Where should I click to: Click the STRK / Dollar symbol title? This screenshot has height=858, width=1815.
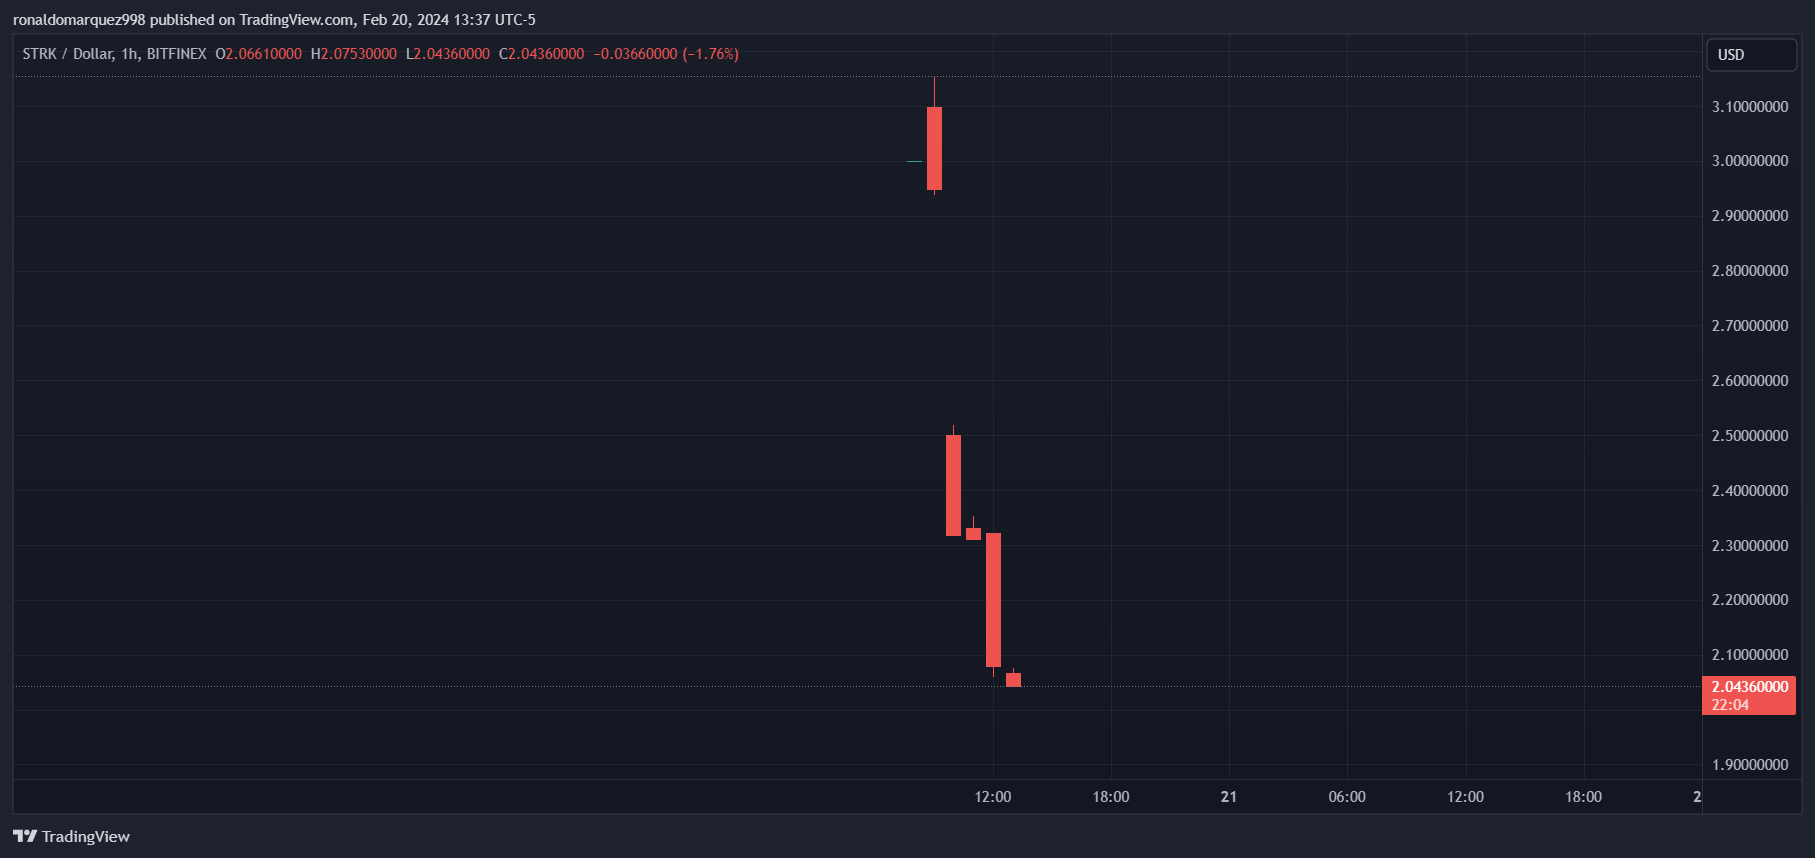[x=68, y=54]
